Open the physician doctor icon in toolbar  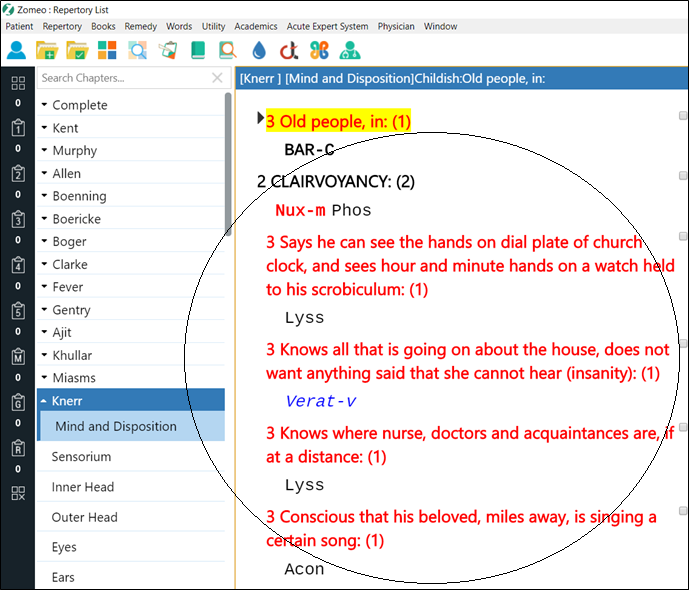350,50
